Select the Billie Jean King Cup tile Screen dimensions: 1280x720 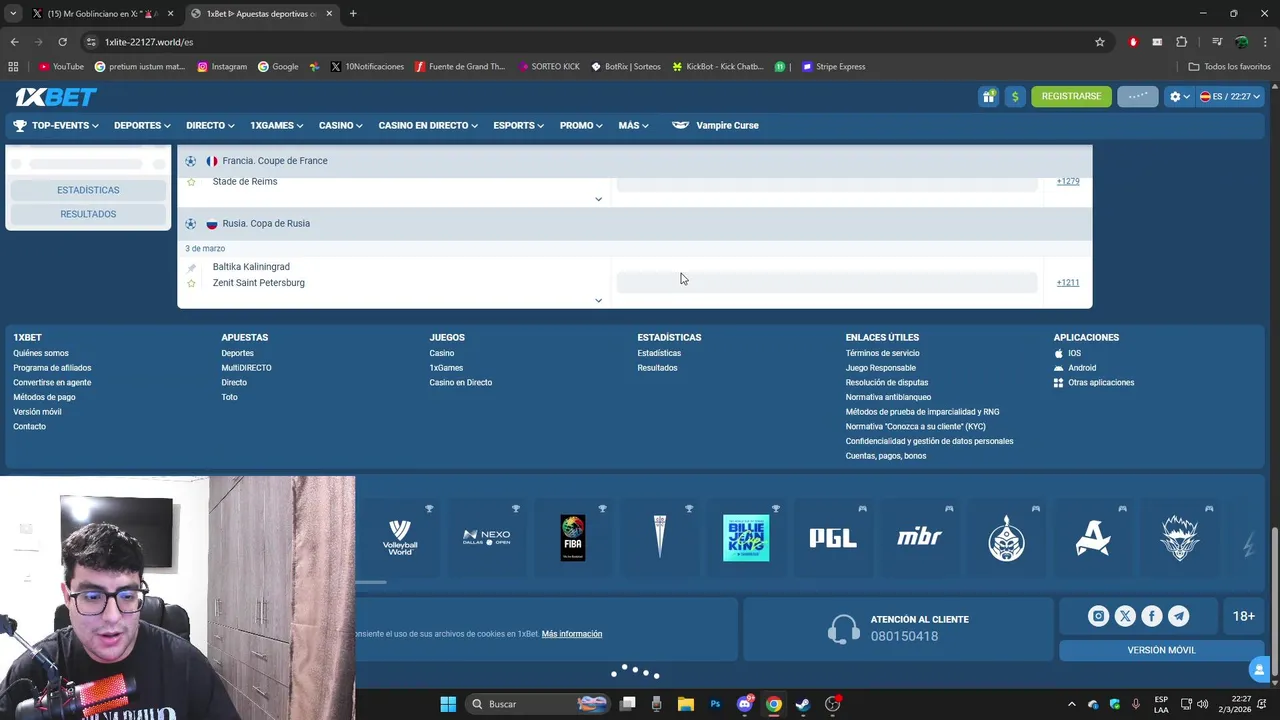tap(746, 538)
